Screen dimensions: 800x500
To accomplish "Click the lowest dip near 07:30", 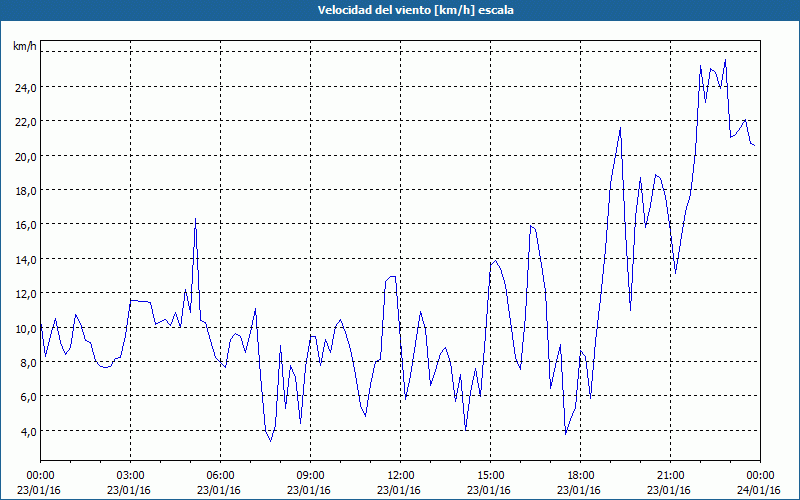I will (x=270, y=440).
